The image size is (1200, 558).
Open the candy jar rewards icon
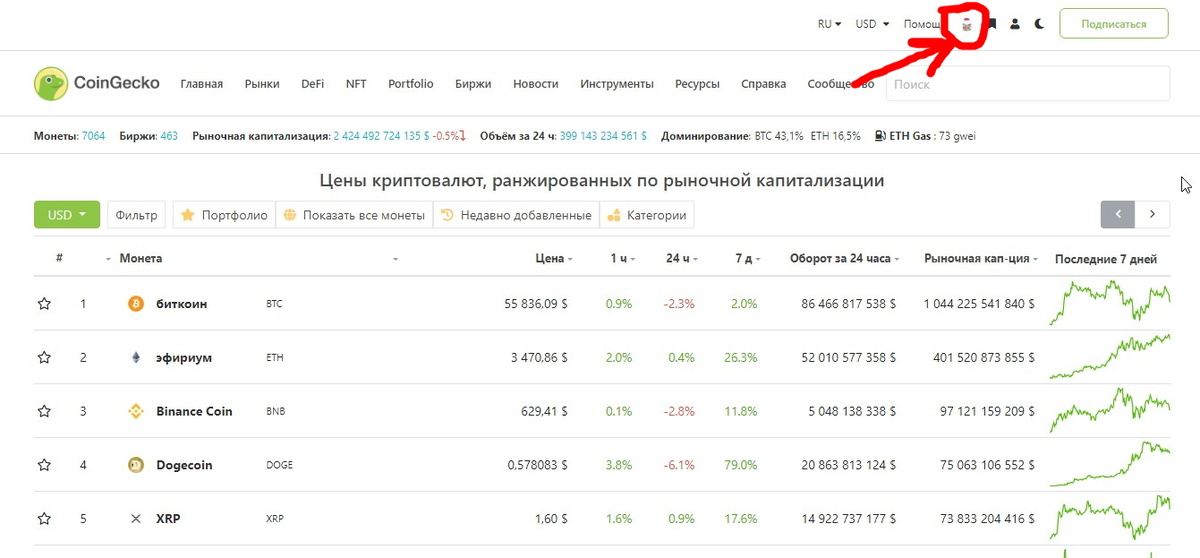966,24
